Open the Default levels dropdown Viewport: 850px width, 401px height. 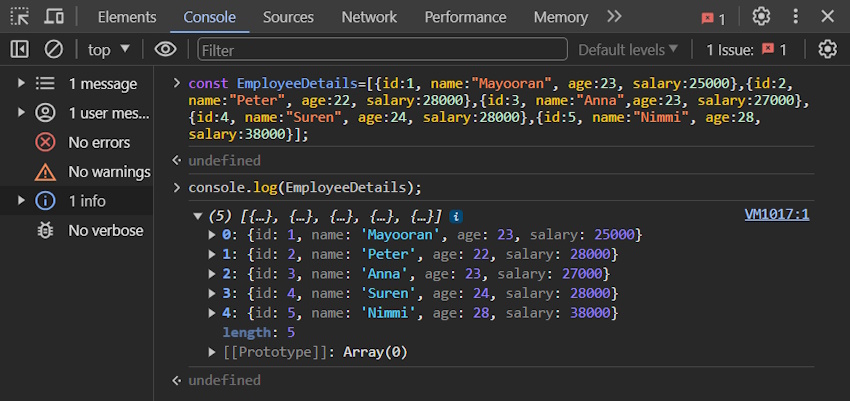tap(628, 50)
